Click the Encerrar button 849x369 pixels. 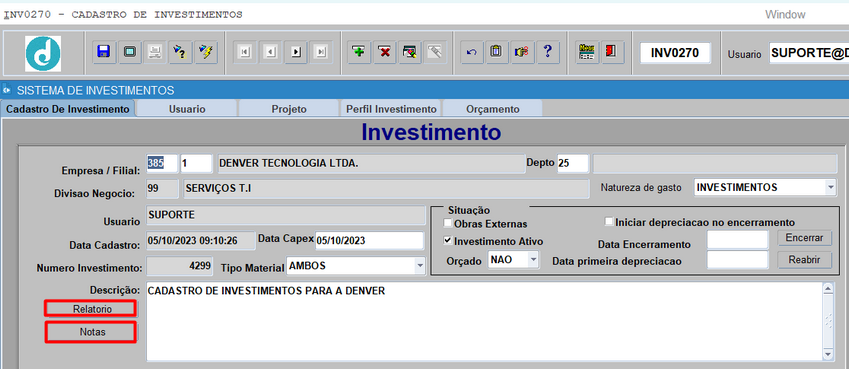click(805, 238)
